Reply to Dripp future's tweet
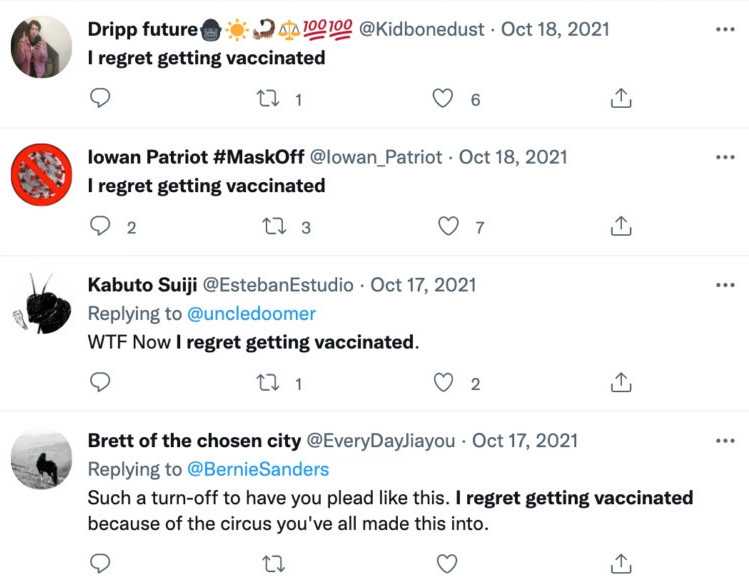Image resolution: width=749 pixels, height=584 pixels. pyautogui.click(x=100, y=98)
